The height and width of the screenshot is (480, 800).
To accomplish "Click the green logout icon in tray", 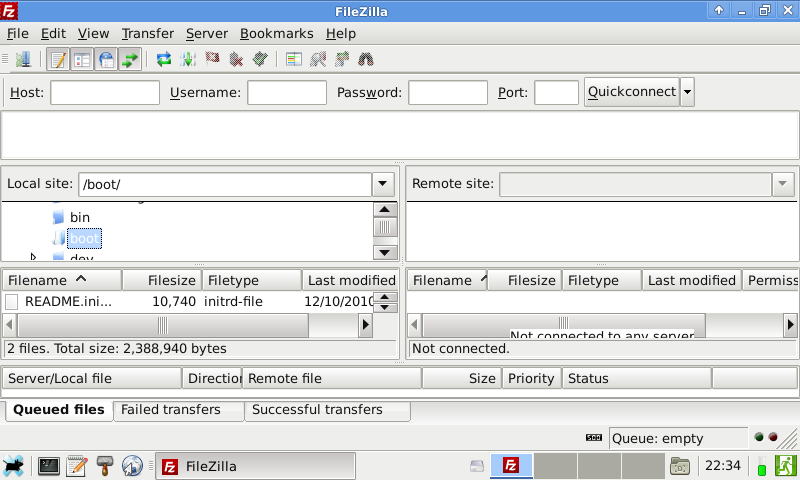I will tap(785, 465).
